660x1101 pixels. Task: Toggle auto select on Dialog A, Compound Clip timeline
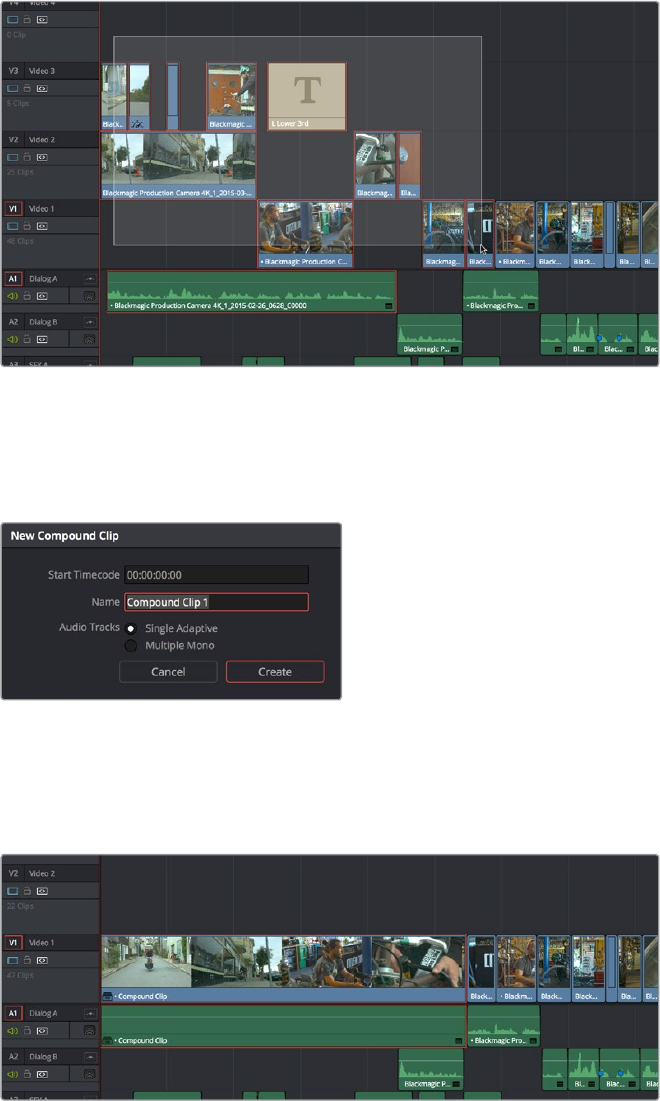point(42,1031)
